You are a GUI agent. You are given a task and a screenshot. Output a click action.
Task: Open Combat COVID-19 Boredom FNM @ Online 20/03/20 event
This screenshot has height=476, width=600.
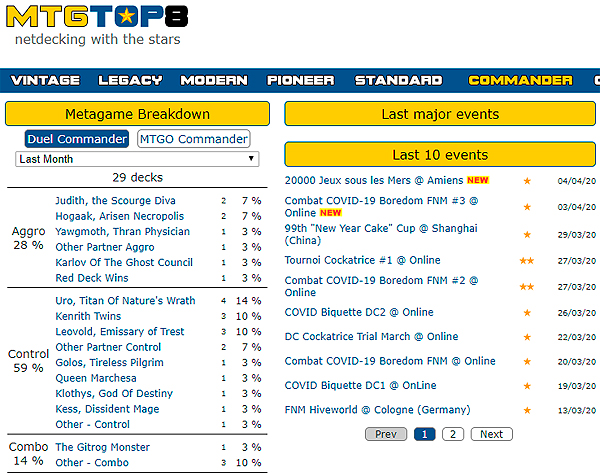coord(390,361)
